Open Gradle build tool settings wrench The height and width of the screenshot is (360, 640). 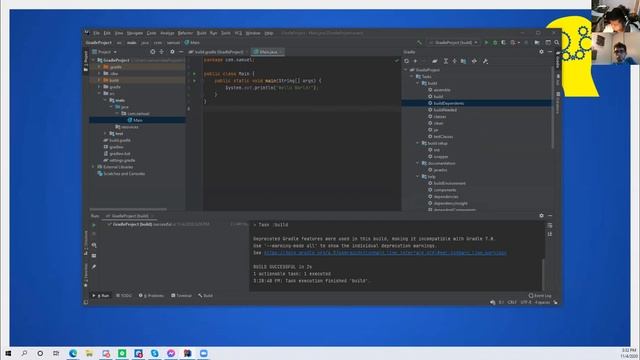click(x=485, y=61)
